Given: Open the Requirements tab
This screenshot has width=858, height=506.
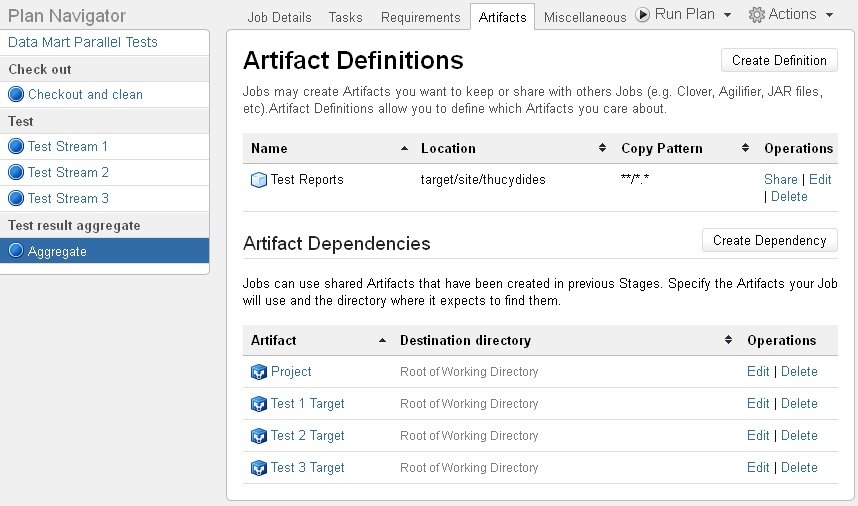Looking at the screenshot, I should point(420,18).
